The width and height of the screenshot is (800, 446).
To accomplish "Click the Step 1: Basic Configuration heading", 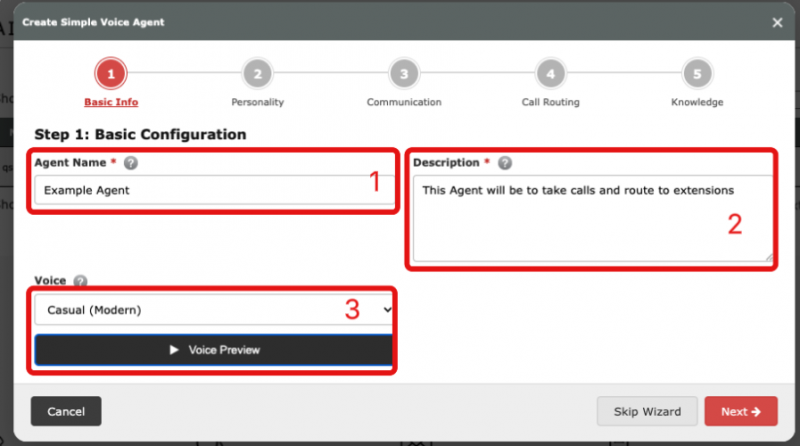I will tap(140, 134).
